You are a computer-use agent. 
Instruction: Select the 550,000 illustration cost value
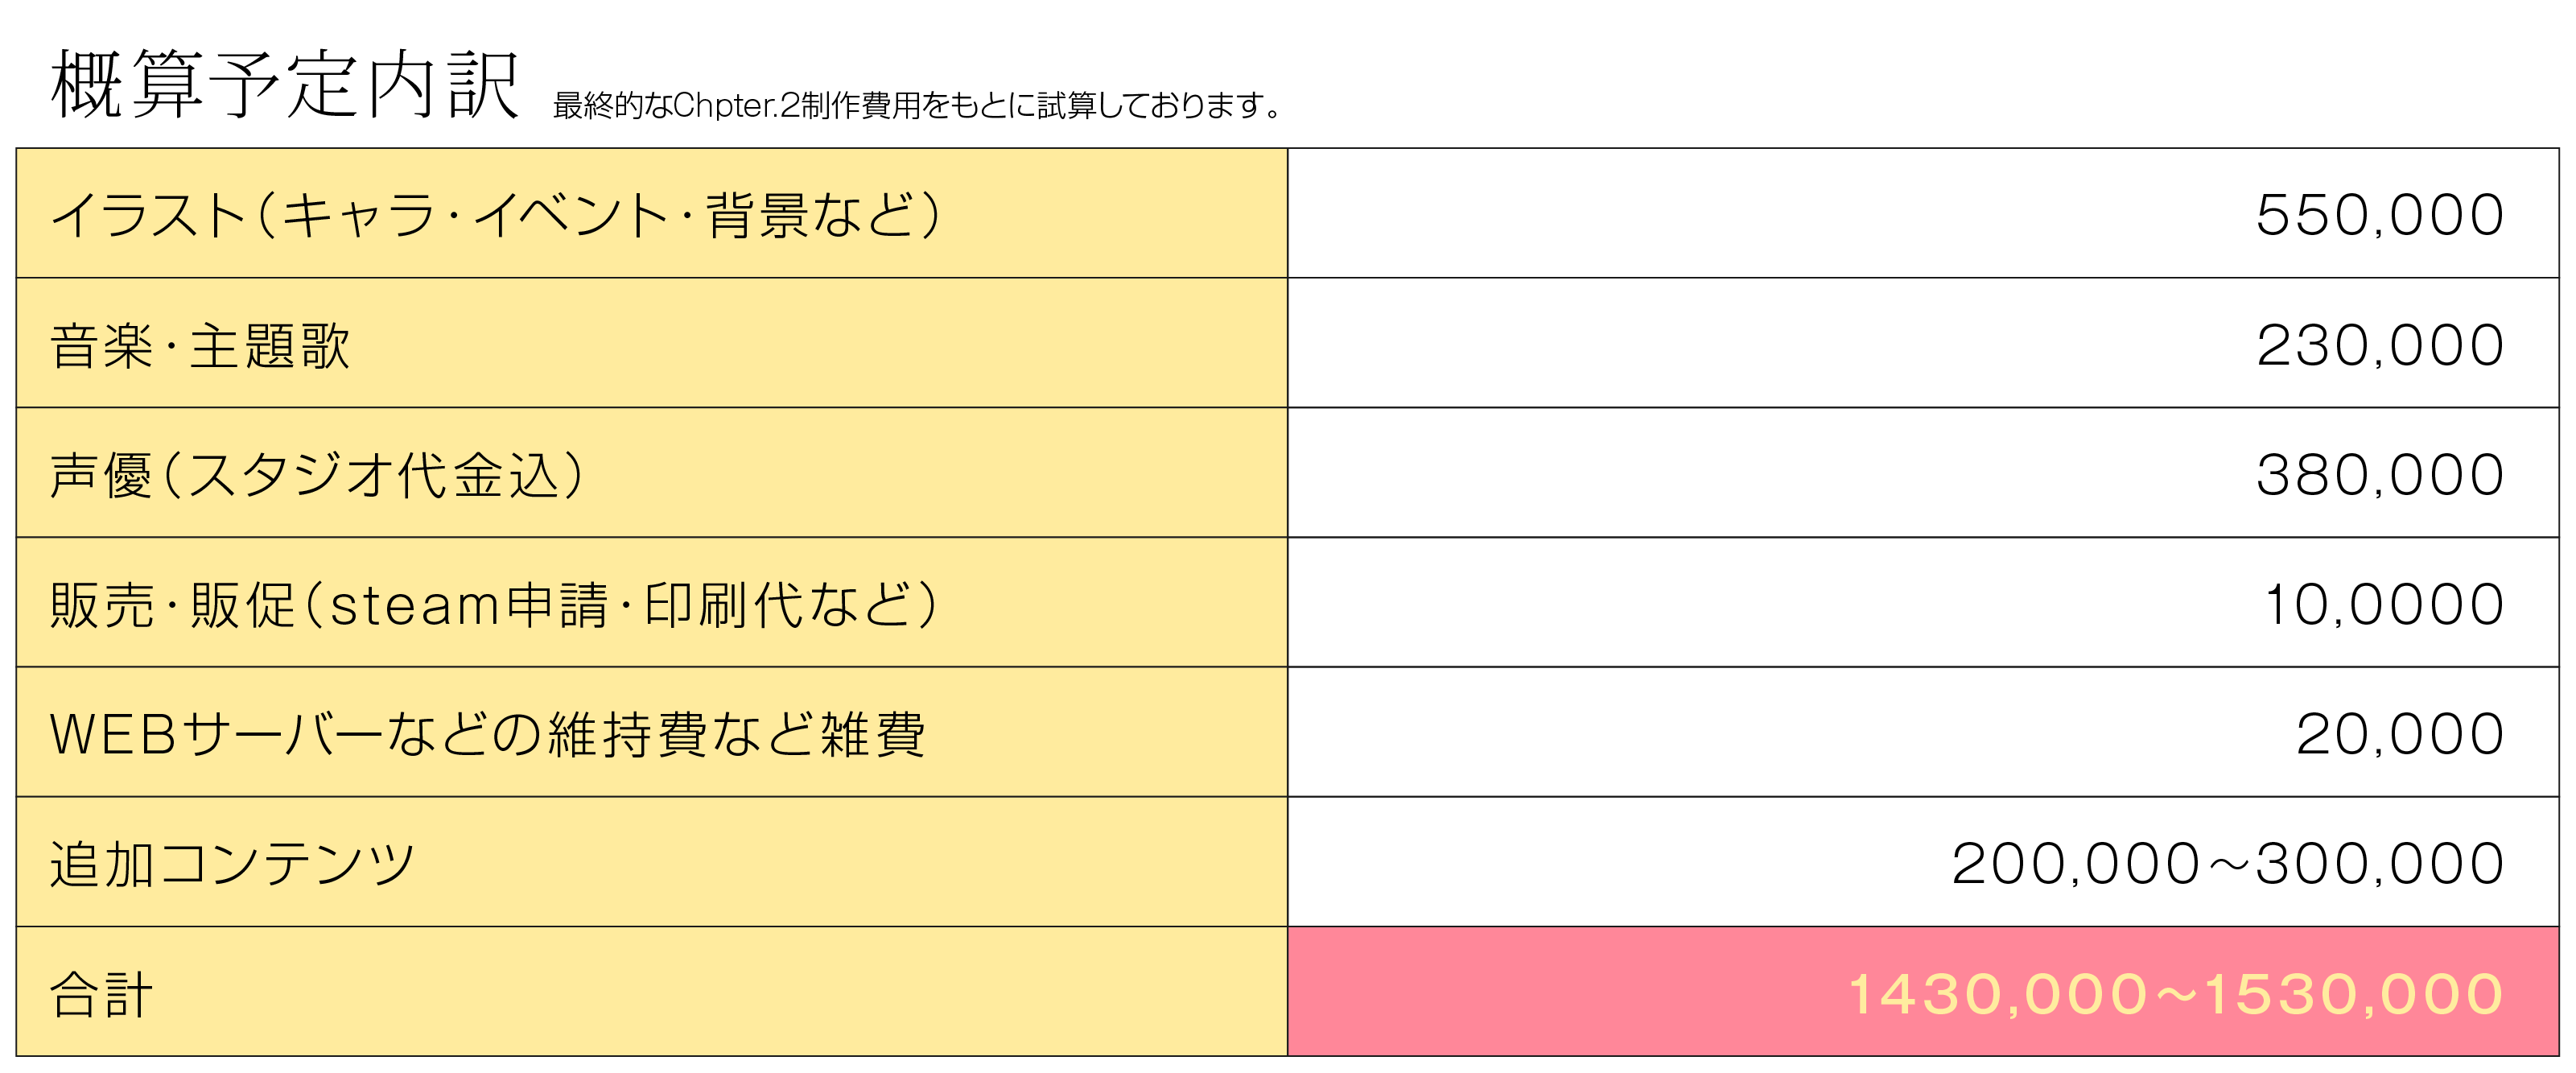point(2380,215)
